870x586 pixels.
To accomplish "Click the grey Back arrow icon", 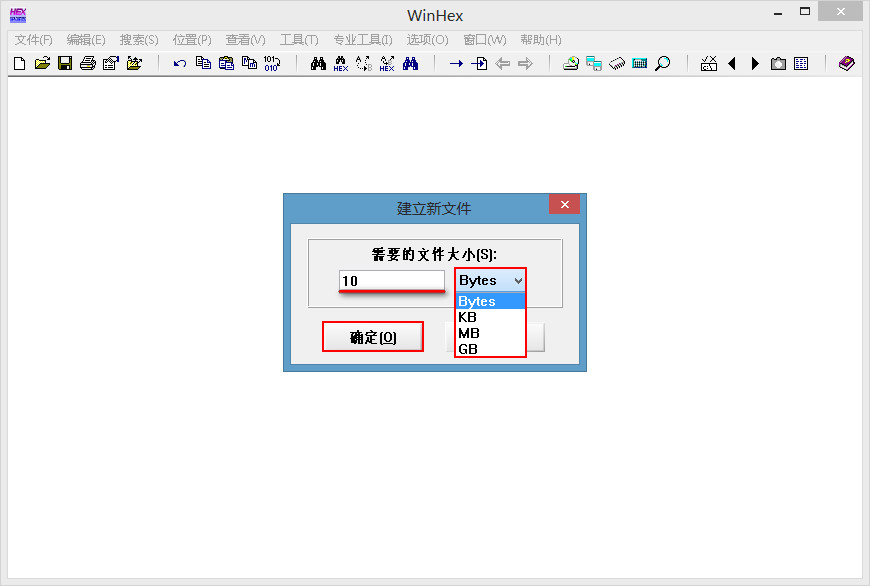I will 503,64.
